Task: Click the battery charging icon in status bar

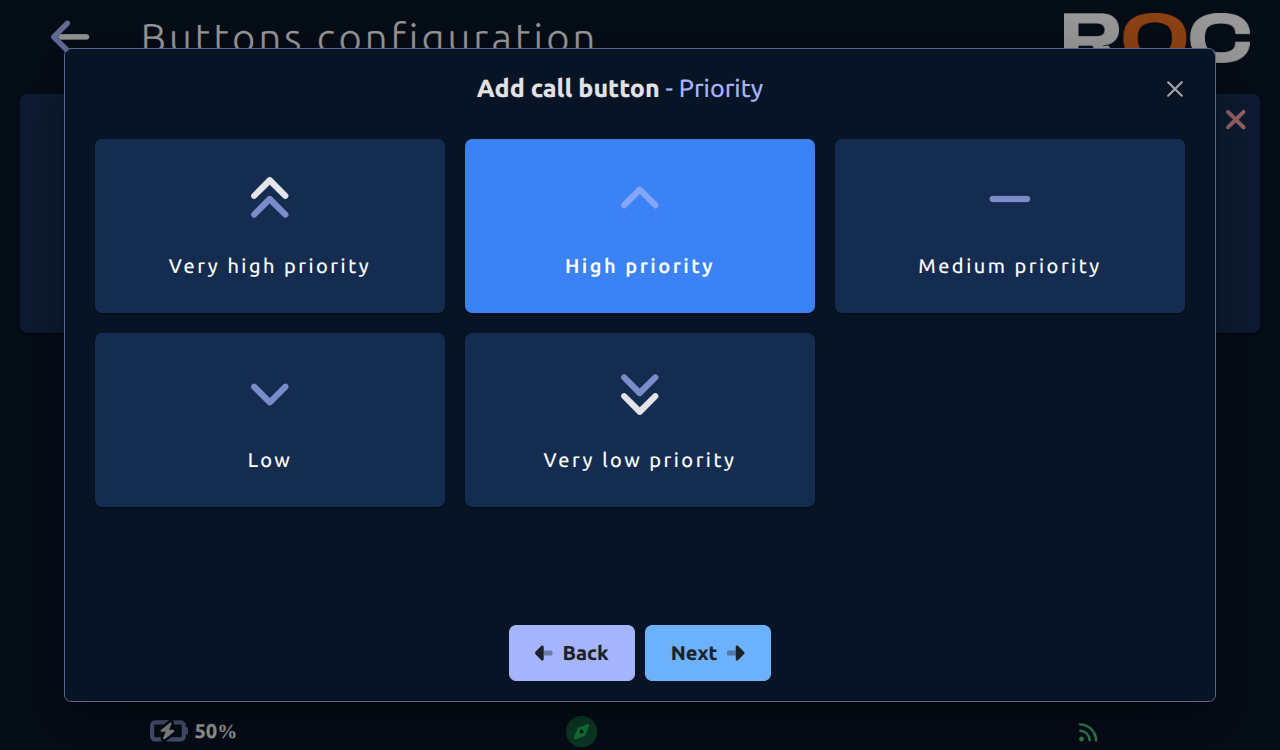Action: tap(168, 731)
